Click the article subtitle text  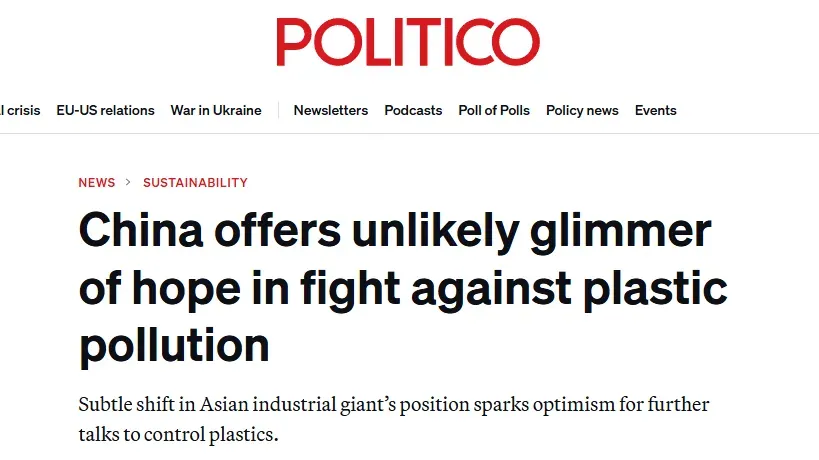[393, 421]
